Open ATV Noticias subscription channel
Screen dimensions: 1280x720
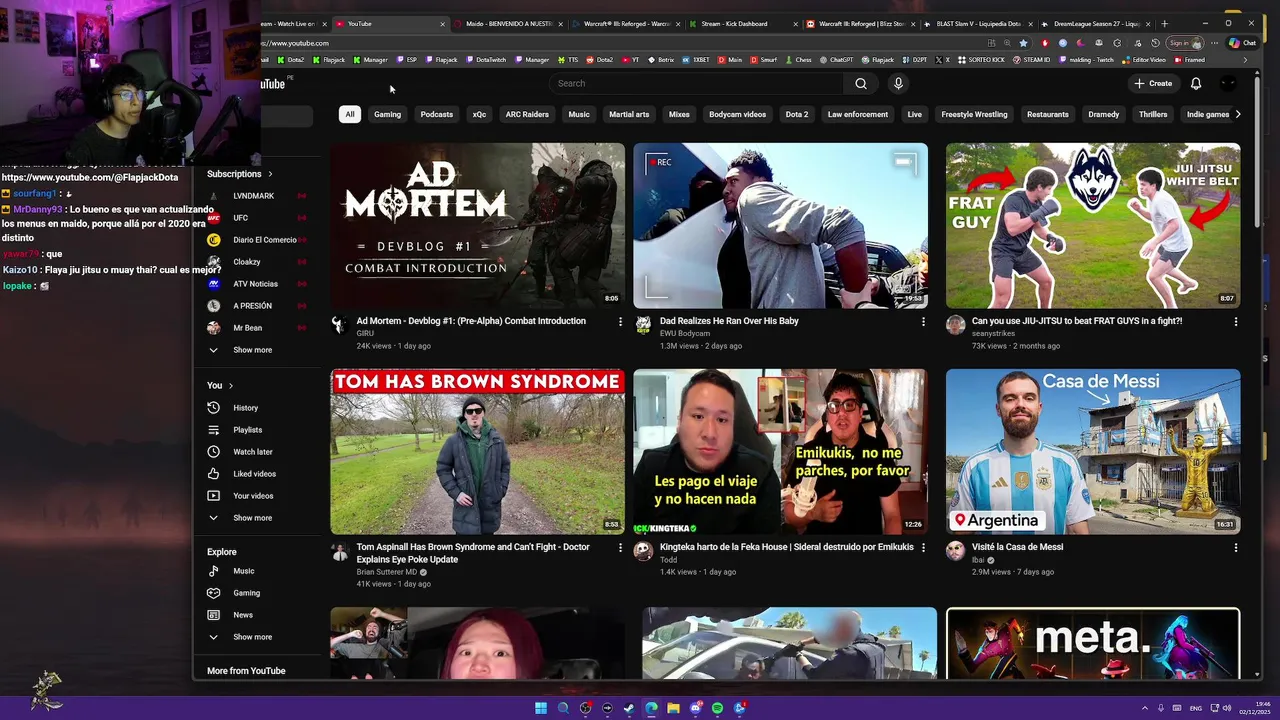[256, 284]
